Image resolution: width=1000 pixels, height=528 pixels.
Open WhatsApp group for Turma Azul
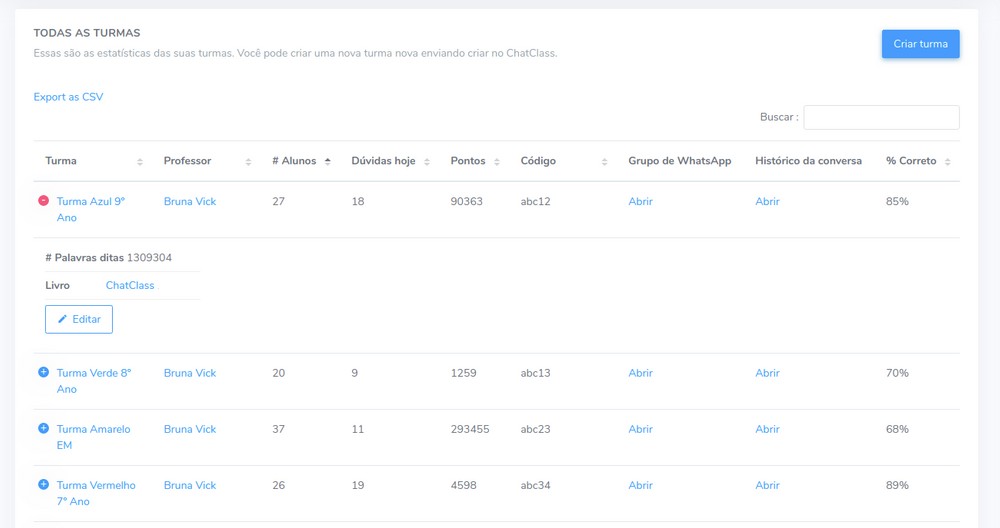coord(640,201)
